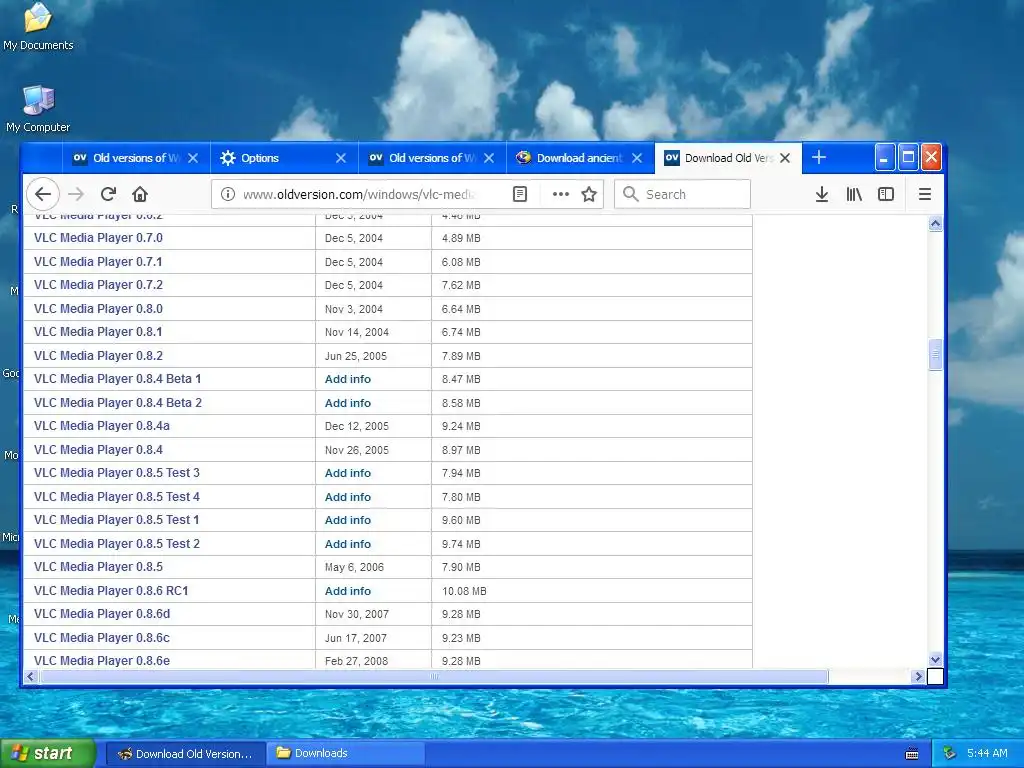The height and width of the screenshot is (768, 1024).
Task: Open VLC Media Player 0.8.2 link
Action: 99,355
